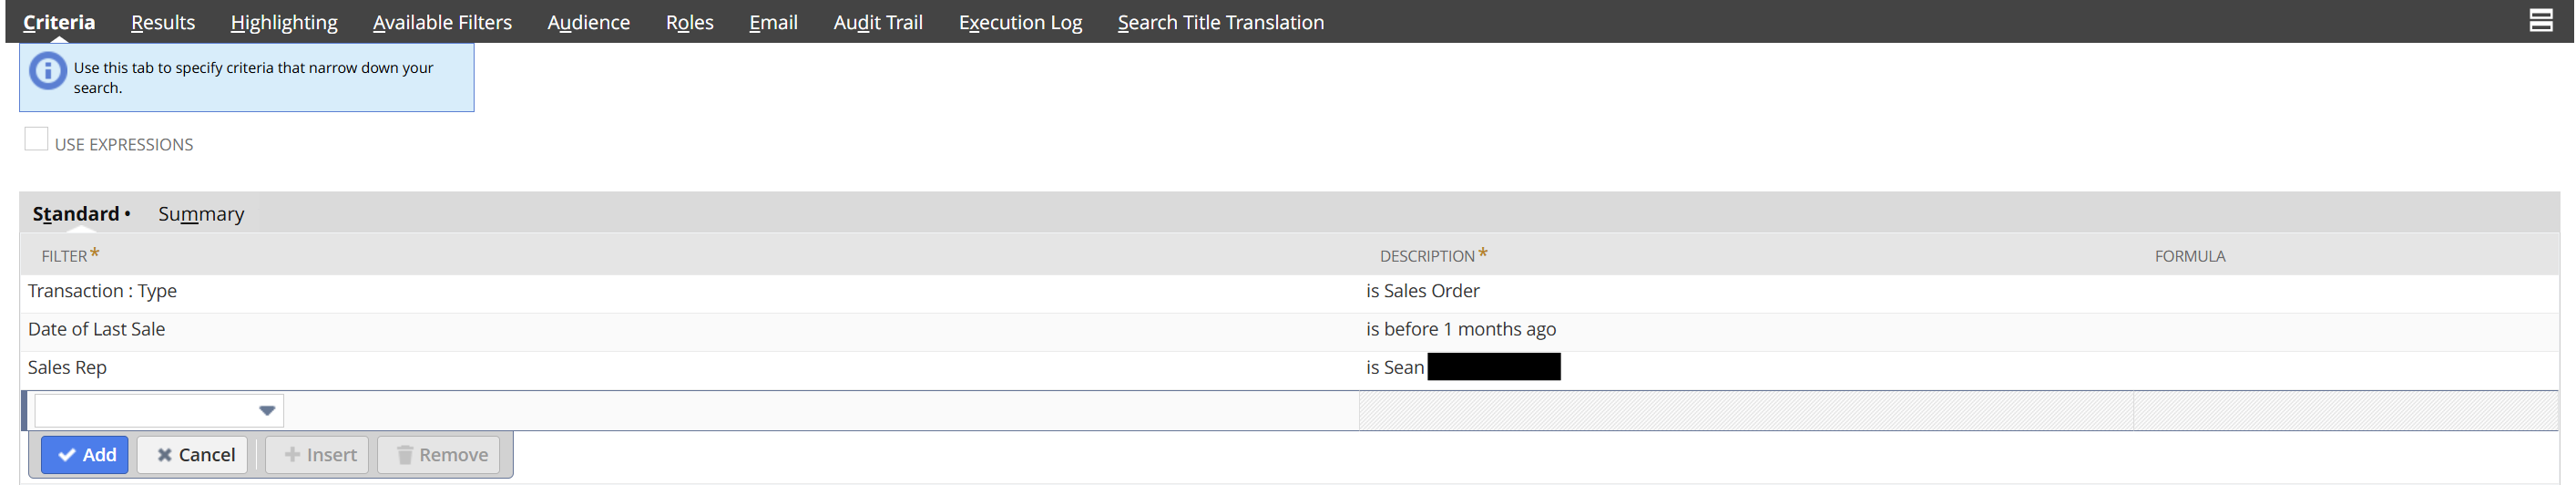Click the blue info icon

(x=48, y=71)
